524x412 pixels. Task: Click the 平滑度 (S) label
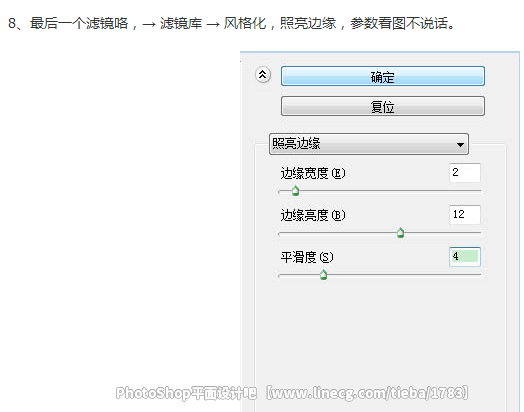coord(307,257)
